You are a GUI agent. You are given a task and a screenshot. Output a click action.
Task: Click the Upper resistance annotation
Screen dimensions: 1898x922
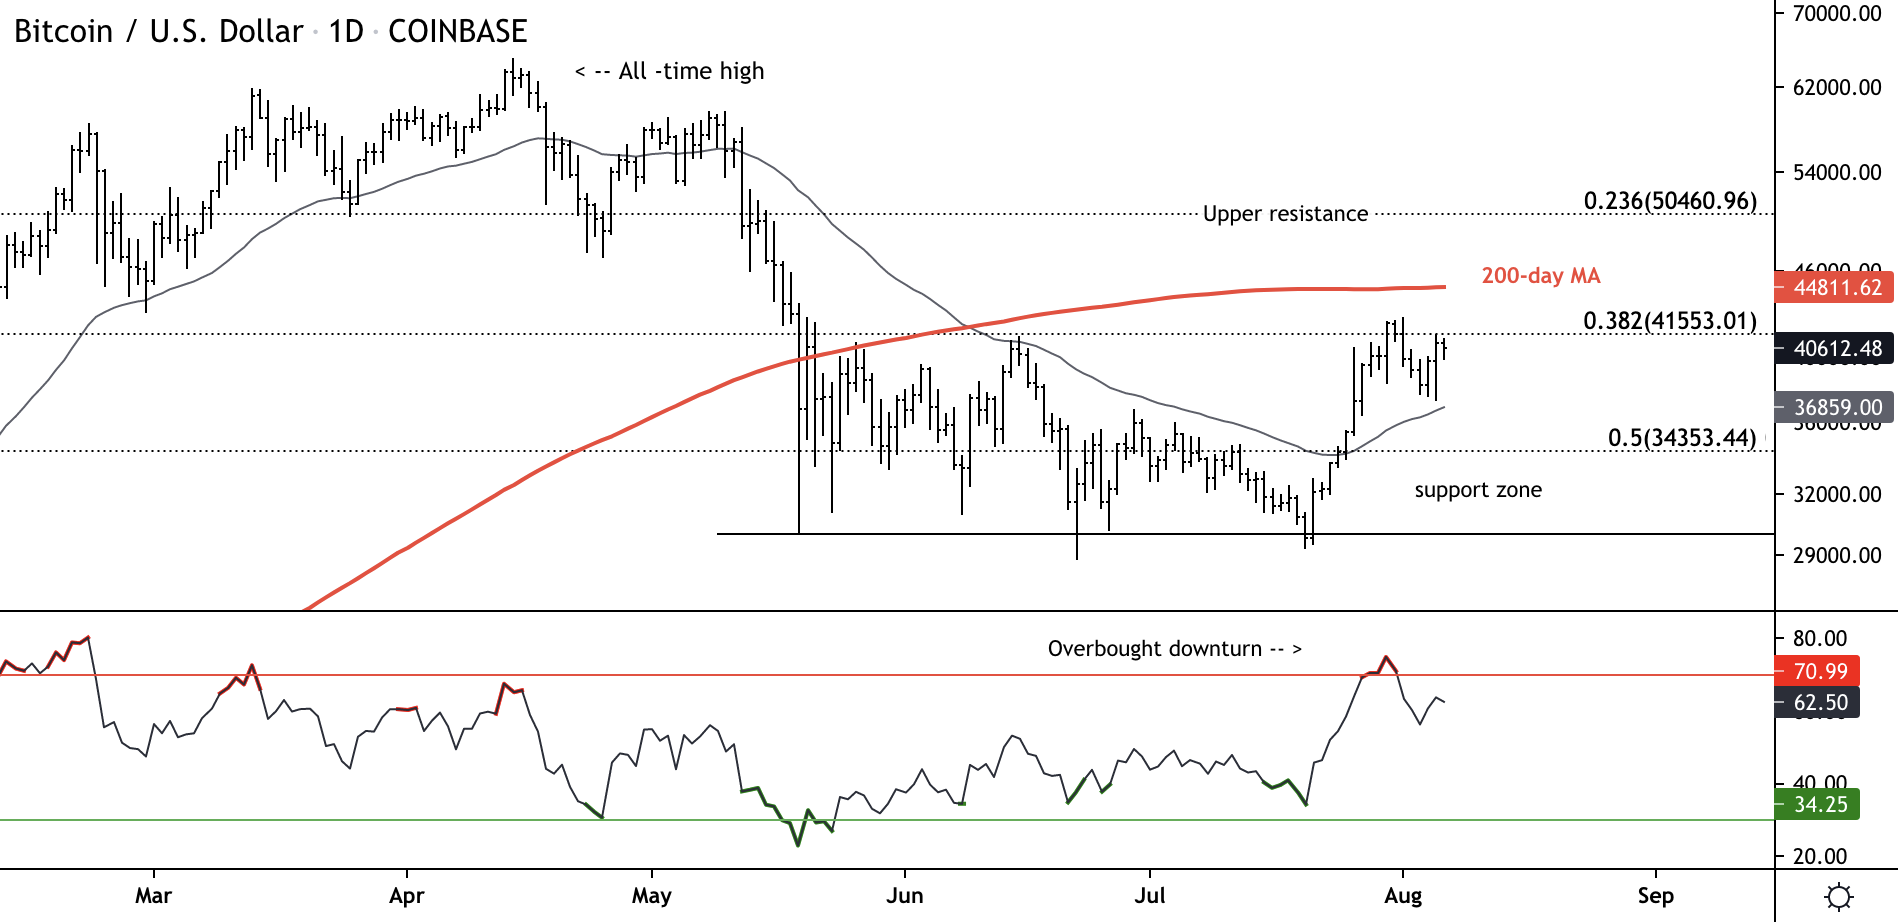1285,214
